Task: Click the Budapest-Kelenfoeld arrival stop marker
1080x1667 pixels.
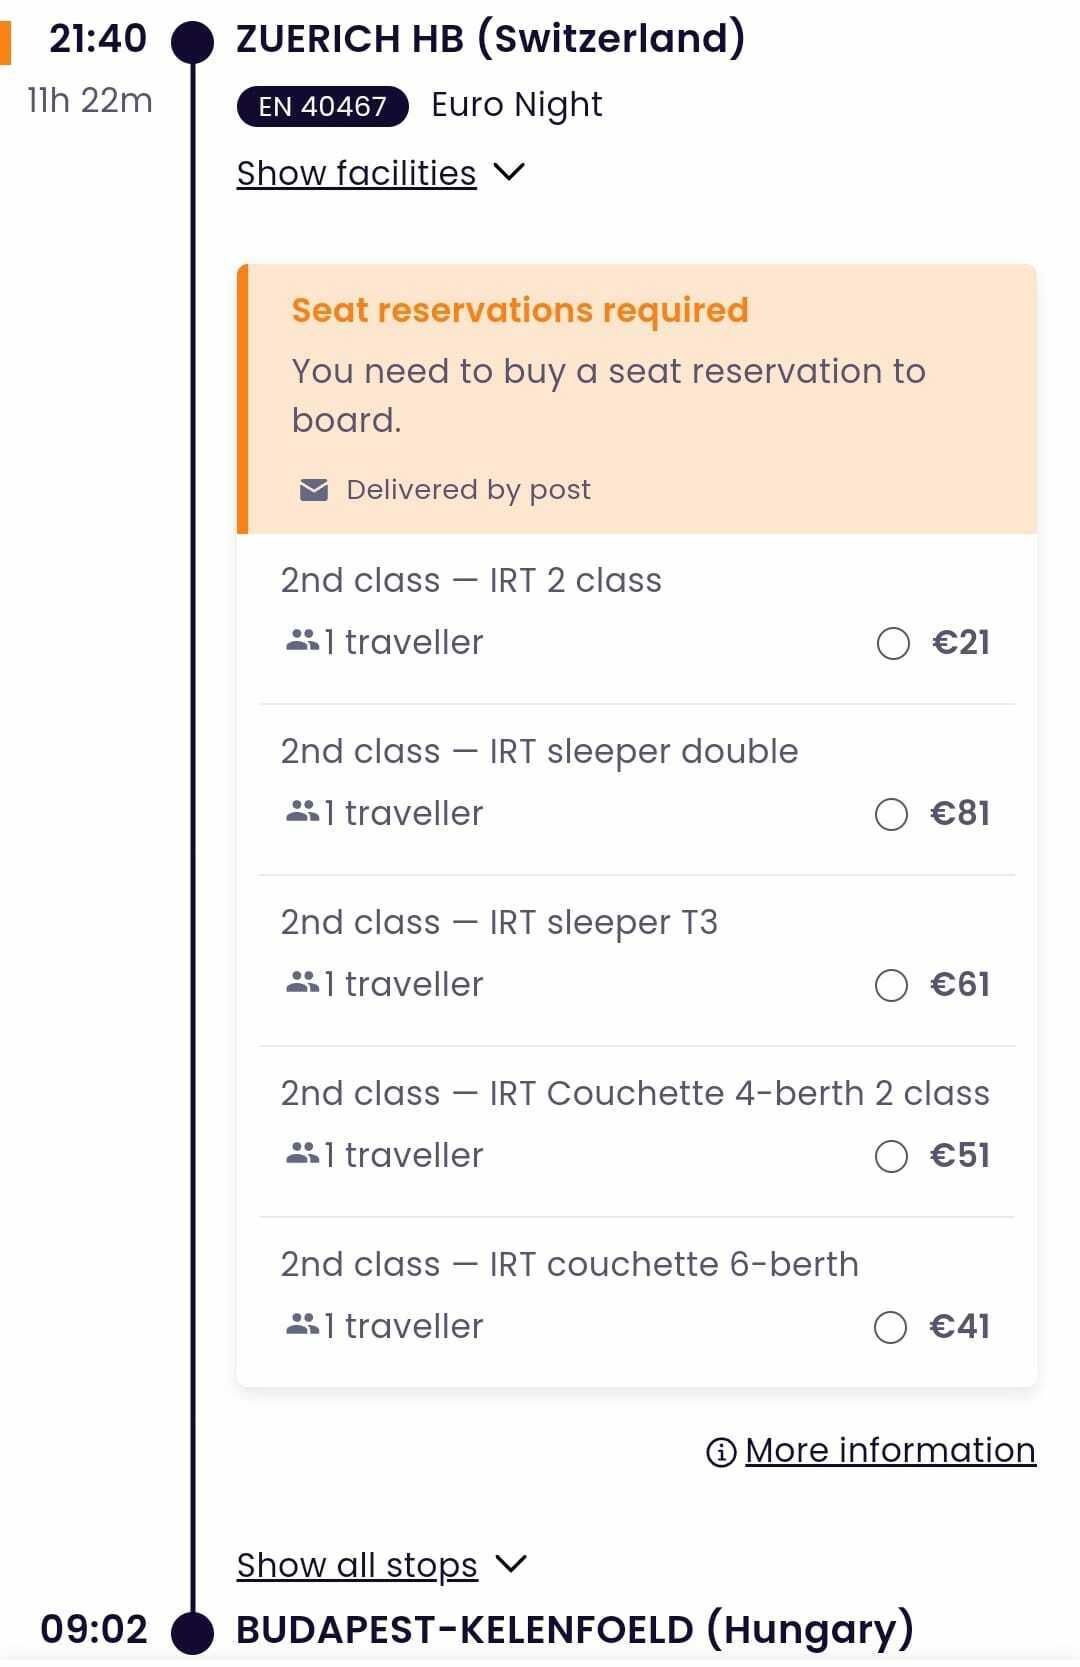Action: (193, 1632)
